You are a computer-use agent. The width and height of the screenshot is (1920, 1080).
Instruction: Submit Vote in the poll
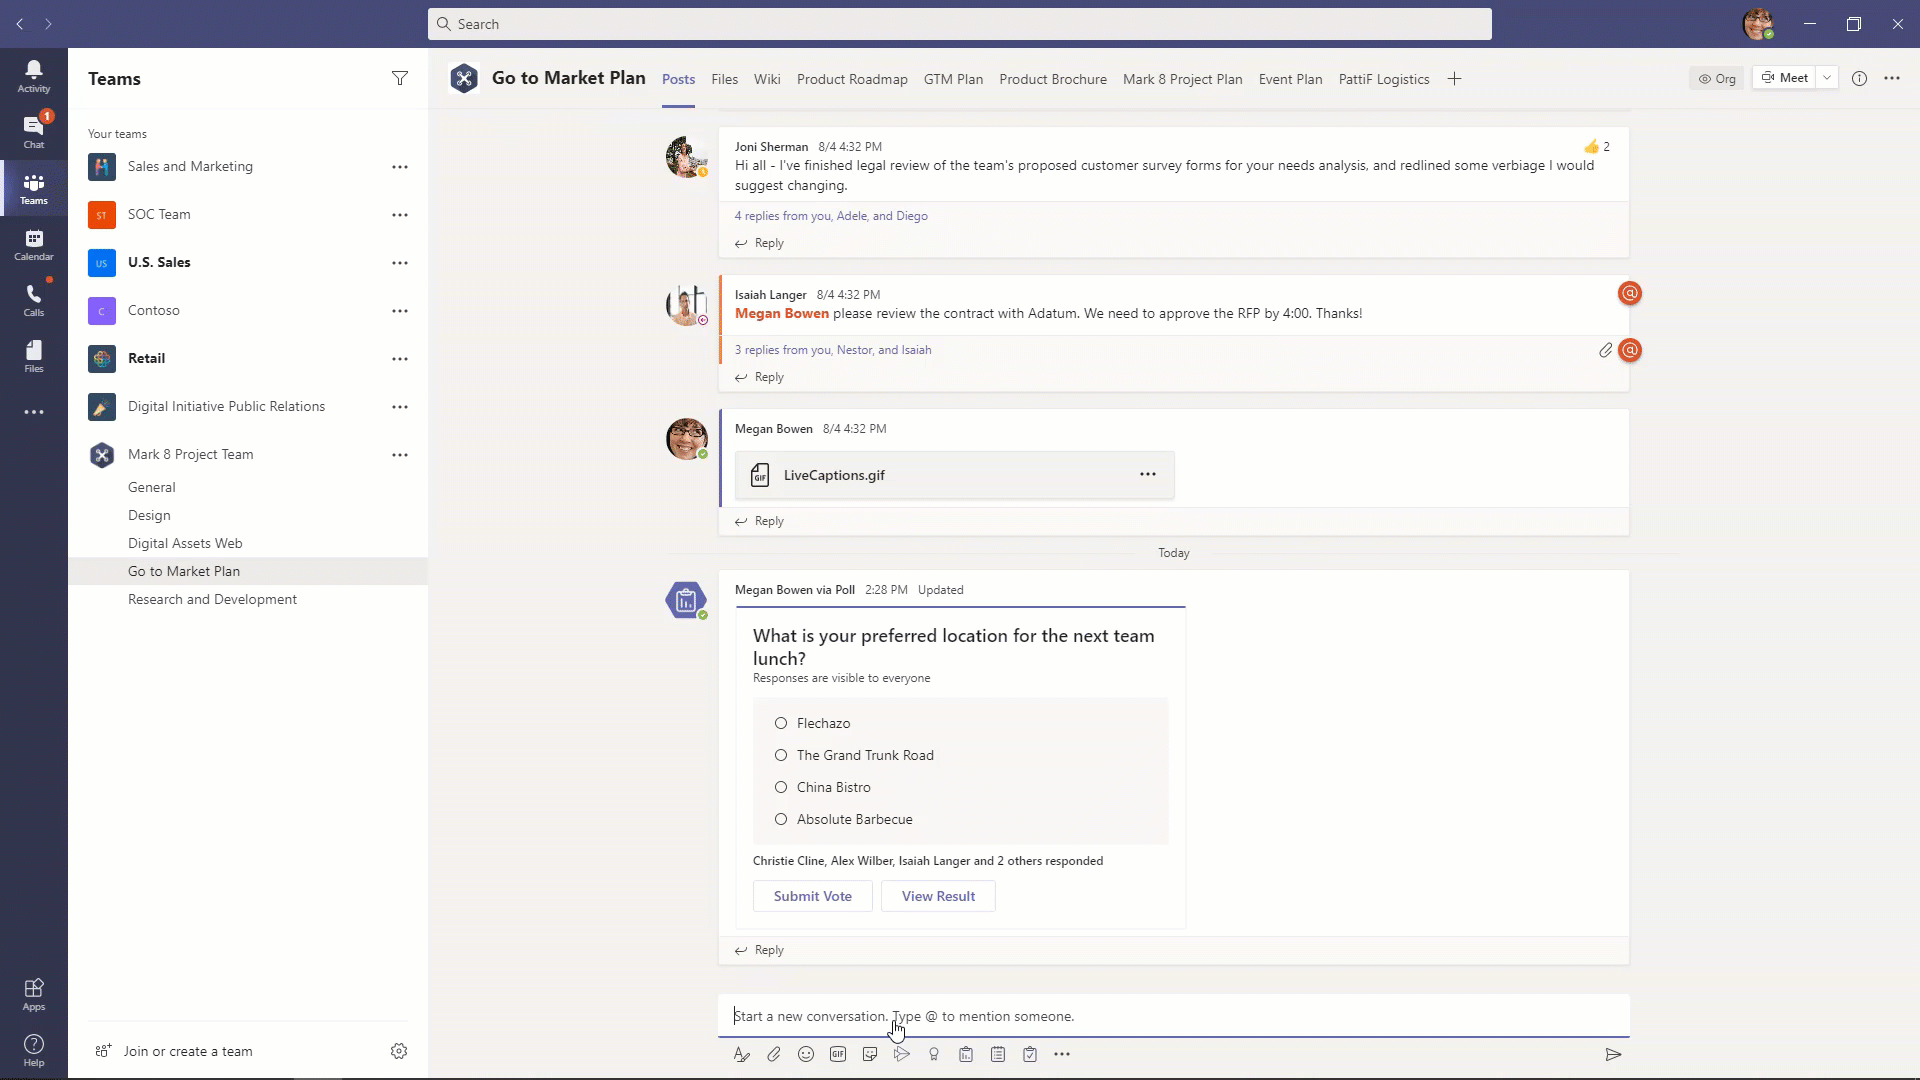coord(812,896)
